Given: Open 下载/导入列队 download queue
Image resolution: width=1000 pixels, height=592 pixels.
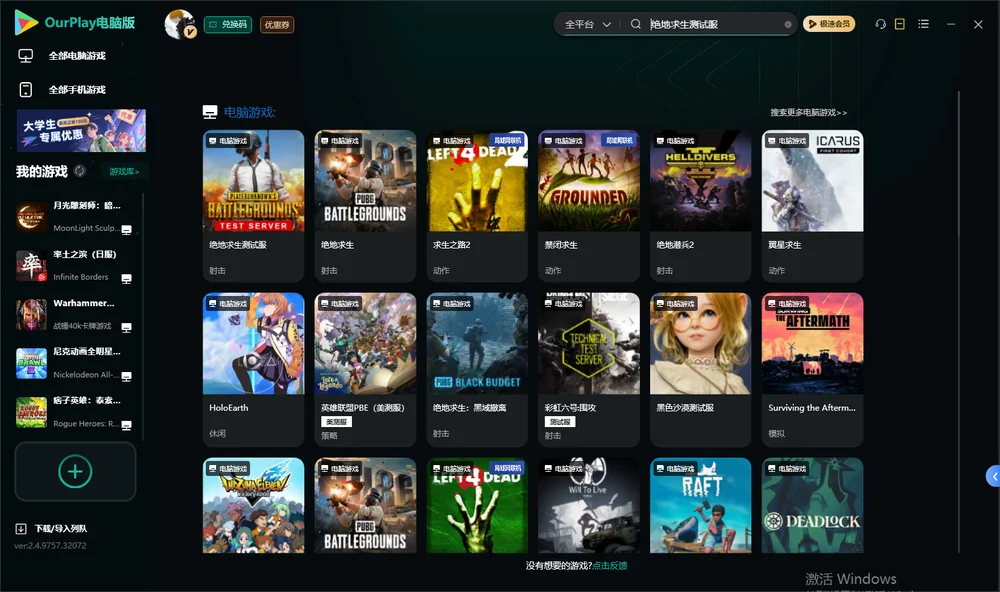Looking at the screenshot, I should pos(52,528).
